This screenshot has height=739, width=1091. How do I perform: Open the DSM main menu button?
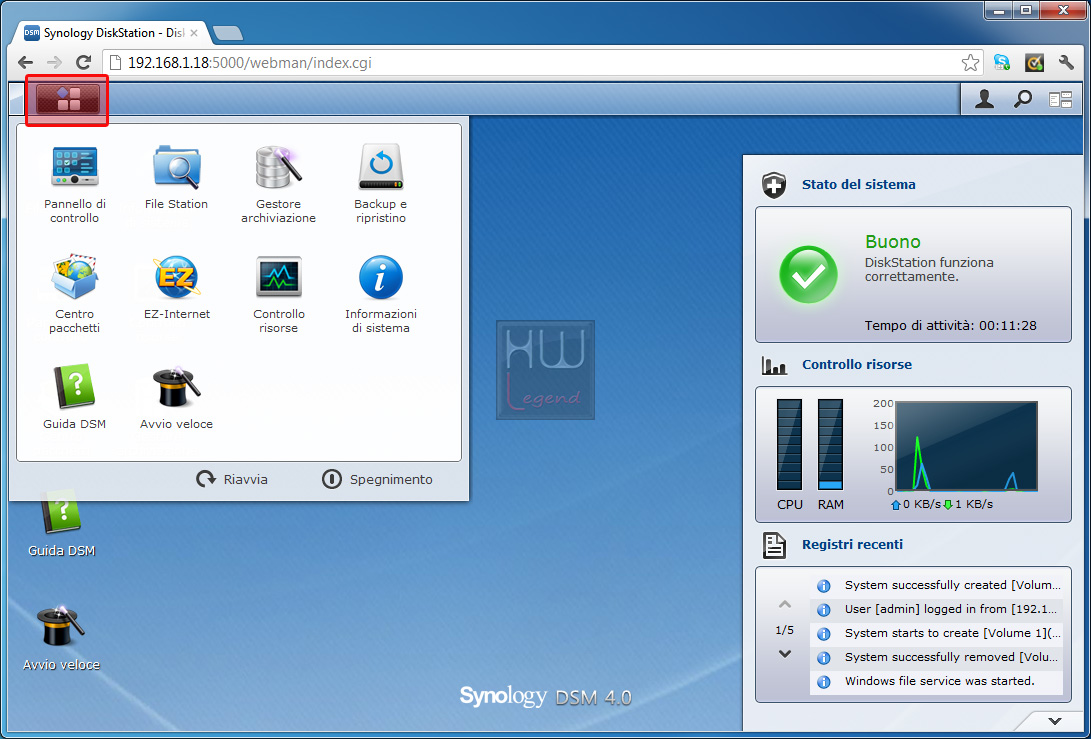tap(67, 100)
